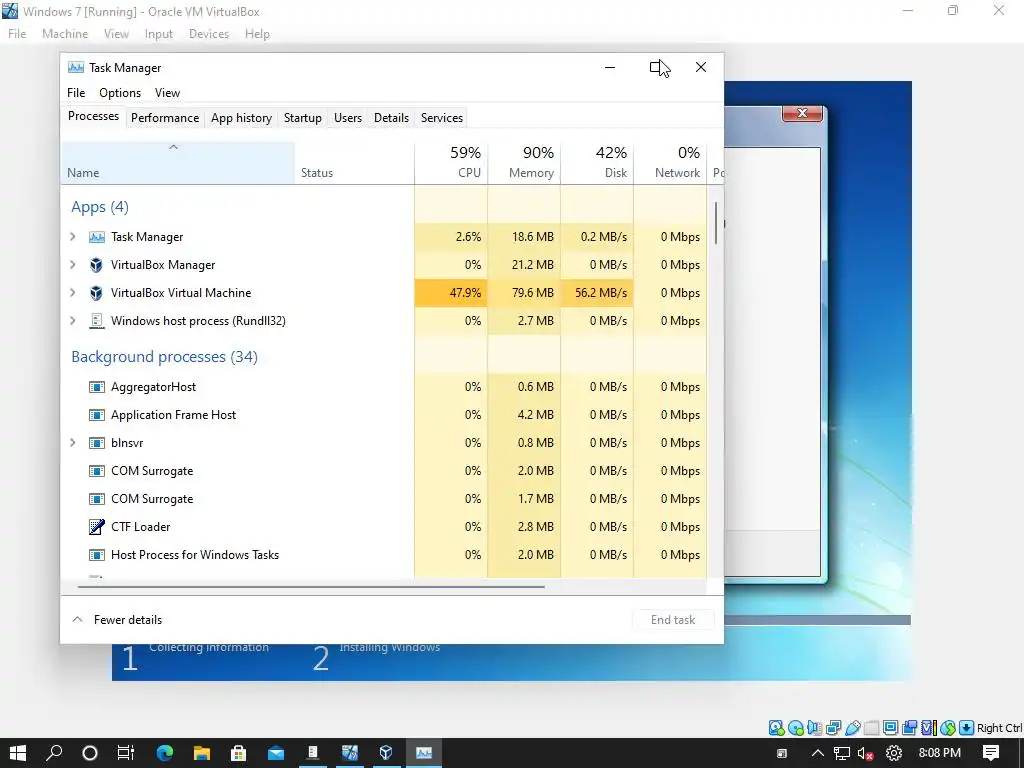Screen dimensions: 1024x768
Task: Open File Explorer from the taskbar
Action: click(x=202, y=753)
